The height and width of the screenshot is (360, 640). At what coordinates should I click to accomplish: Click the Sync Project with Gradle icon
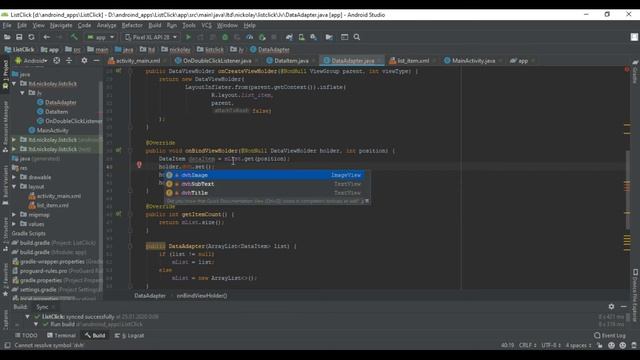(289, 37)
